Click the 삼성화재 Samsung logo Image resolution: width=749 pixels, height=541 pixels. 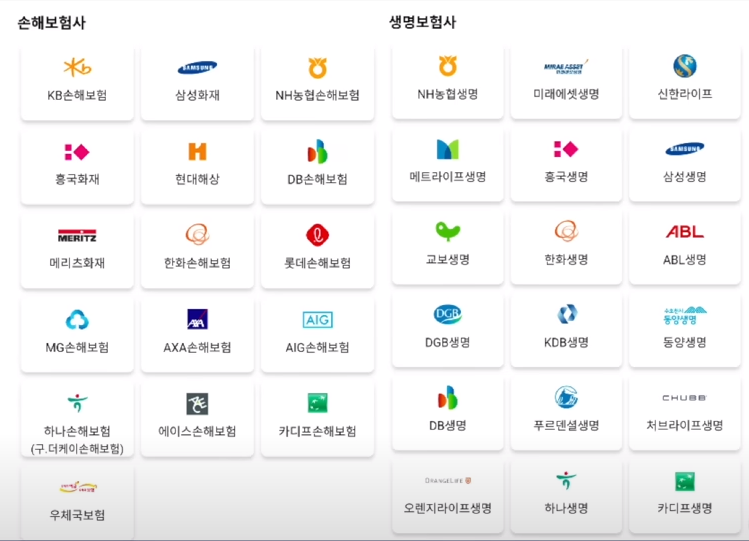tap(197, 68)
